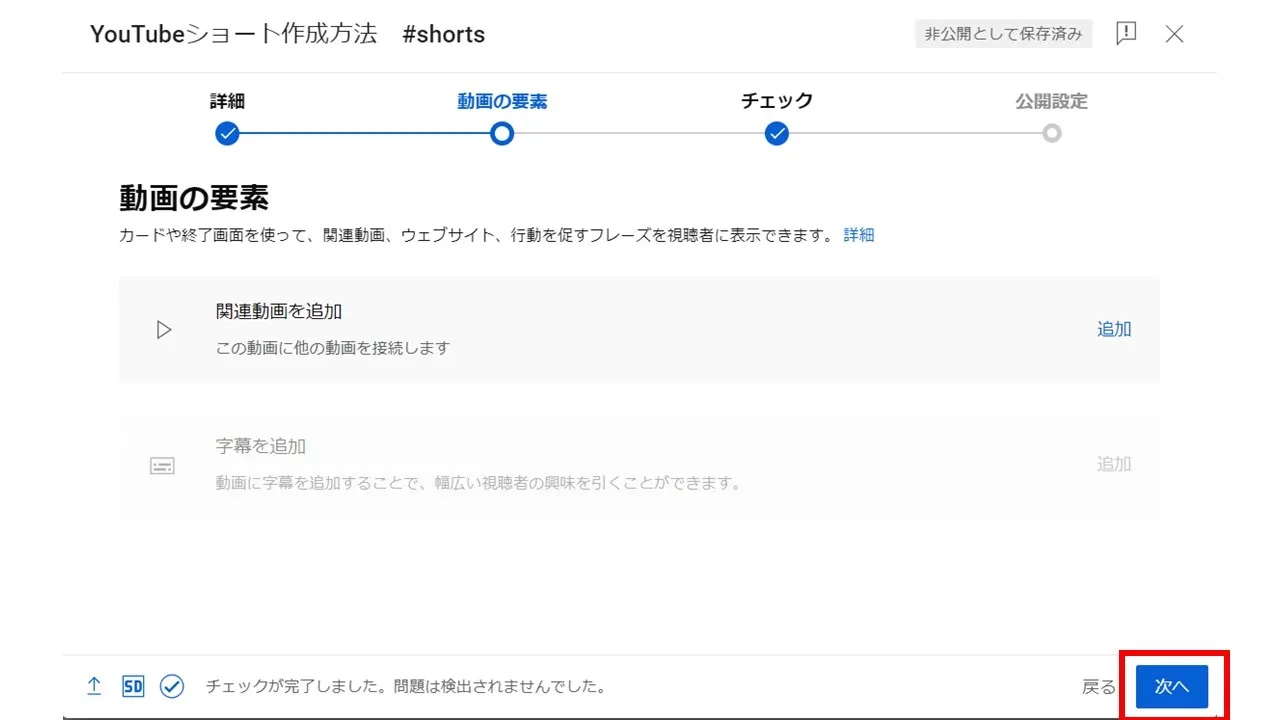1280x720 pixels.
Task: Click the 字幕を追加 heading text
Action: (x=261, y=446)
